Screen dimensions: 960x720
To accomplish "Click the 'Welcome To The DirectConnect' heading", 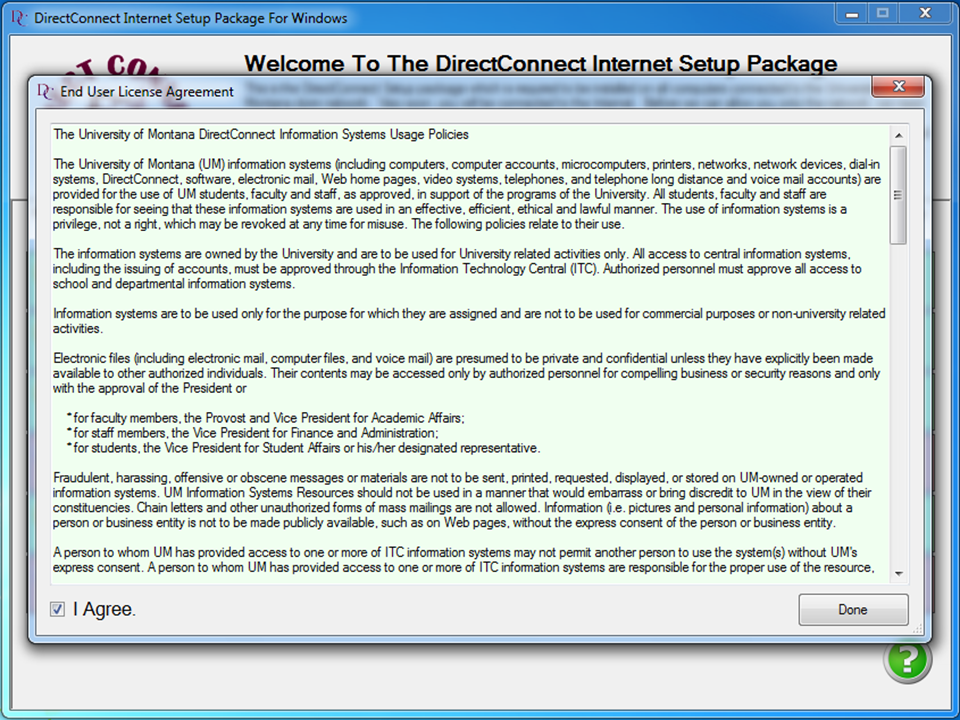I will pyautogui.click(x=541, y=64).
